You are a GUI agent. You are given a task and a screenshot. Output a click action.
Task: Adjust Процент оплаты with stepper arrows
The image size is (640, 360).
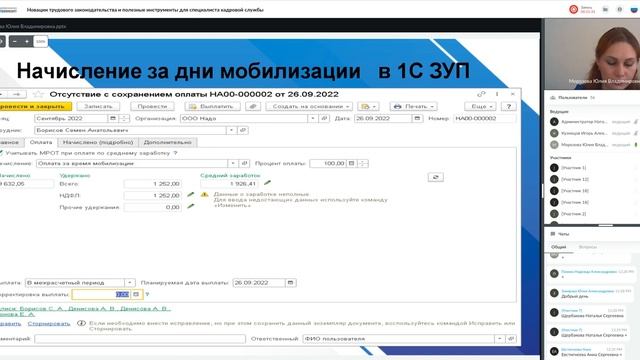click(363, 163)
